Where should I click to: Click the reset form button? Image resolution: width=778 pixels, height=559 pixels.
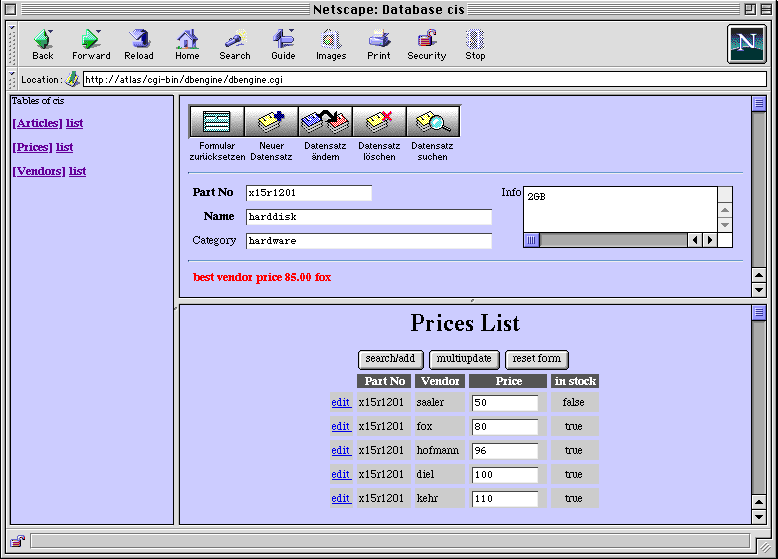click(x=536, y=359)
